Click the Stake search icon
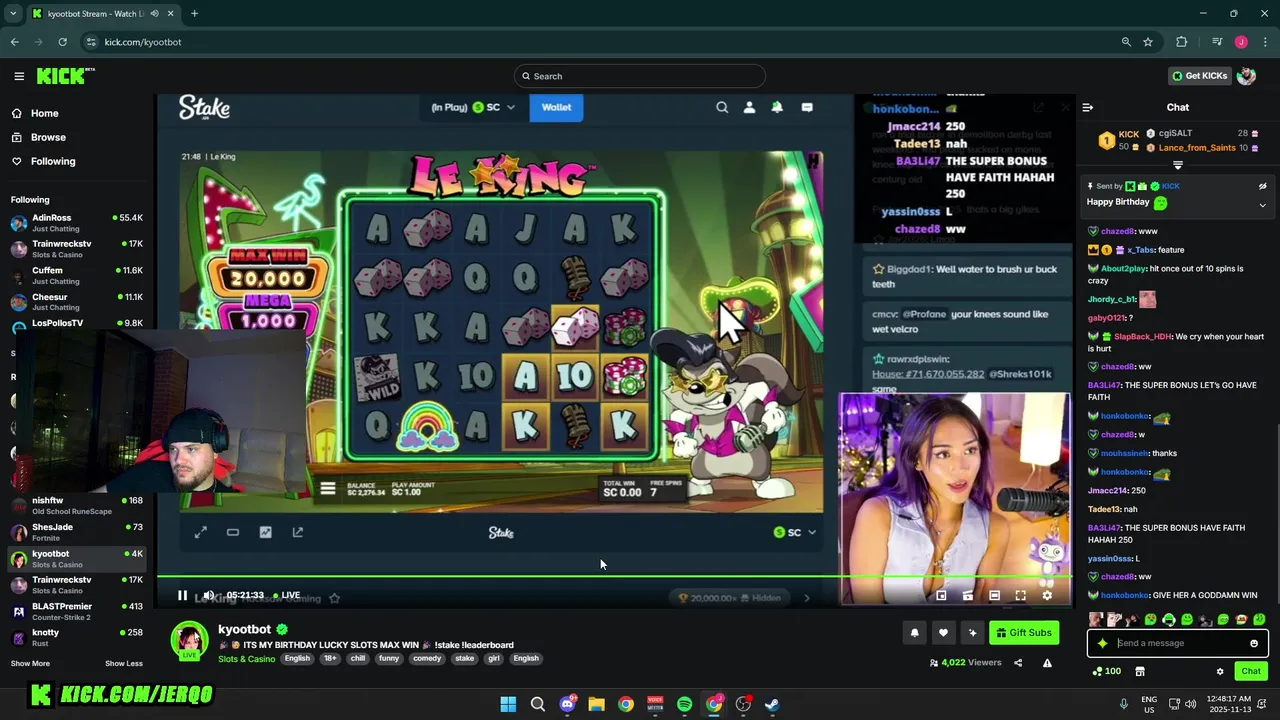This screenshot has height=720, width=1280. (722, 107)
